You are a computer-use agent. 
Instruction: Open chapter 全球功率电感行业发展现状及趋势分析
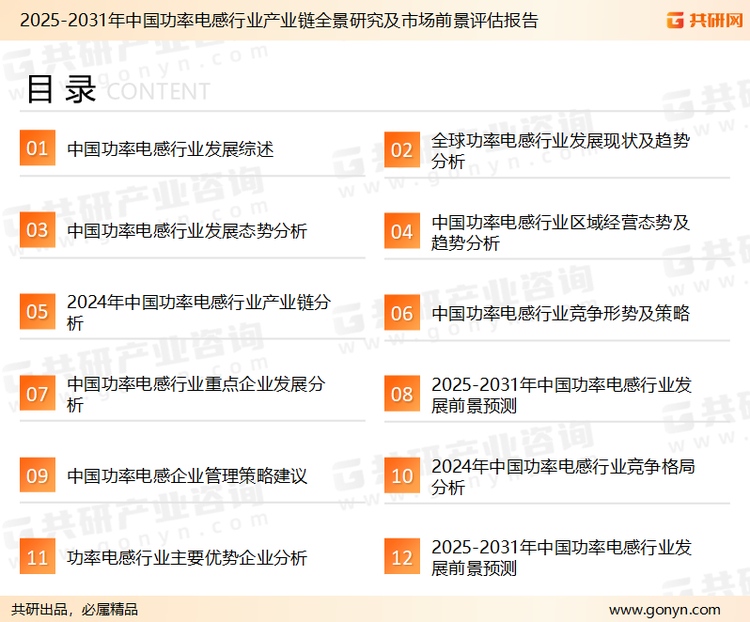coord(561,150)
